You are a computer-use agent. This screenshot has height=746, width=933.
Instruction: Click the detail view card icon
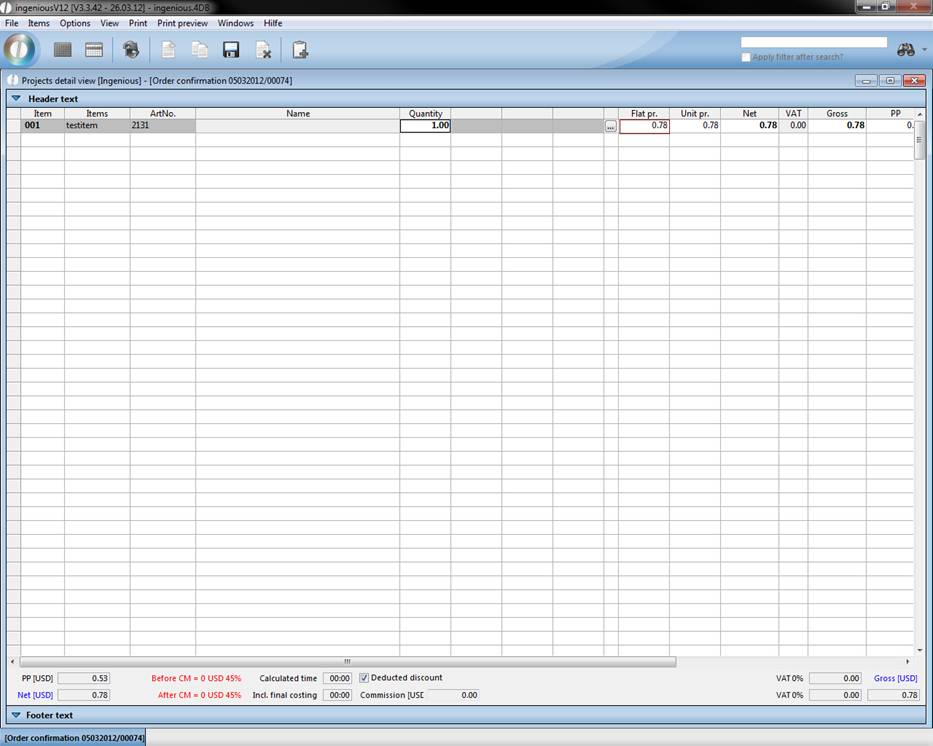94,50
